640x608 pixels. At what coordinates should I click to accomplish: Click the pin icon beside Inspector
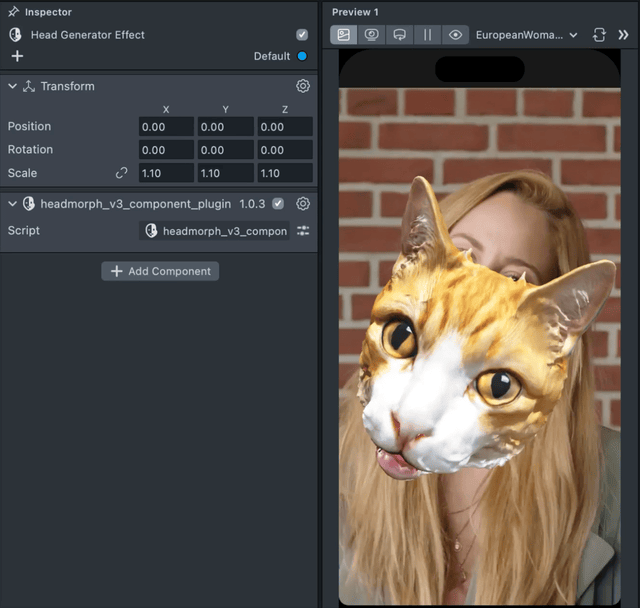click(x=14, y=12)
